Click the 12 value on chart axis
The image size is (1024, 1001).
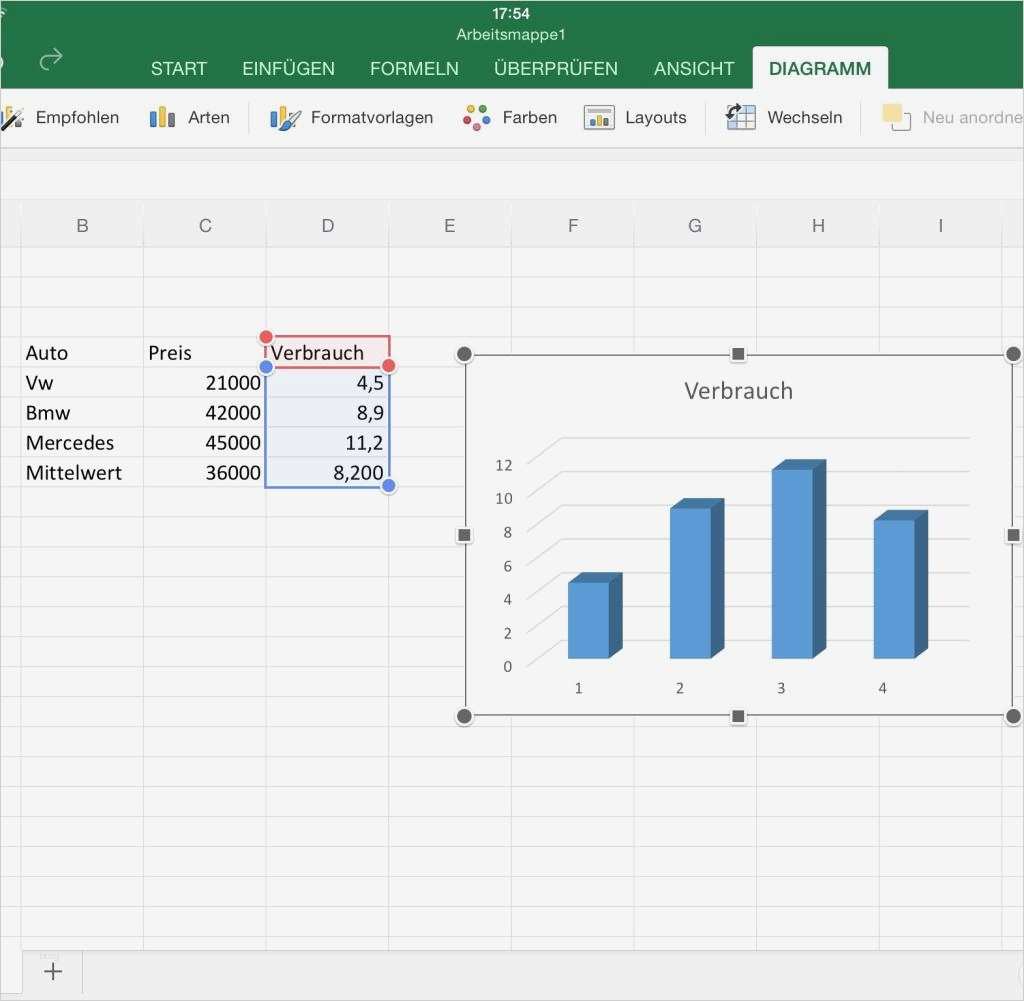[504, 465]
